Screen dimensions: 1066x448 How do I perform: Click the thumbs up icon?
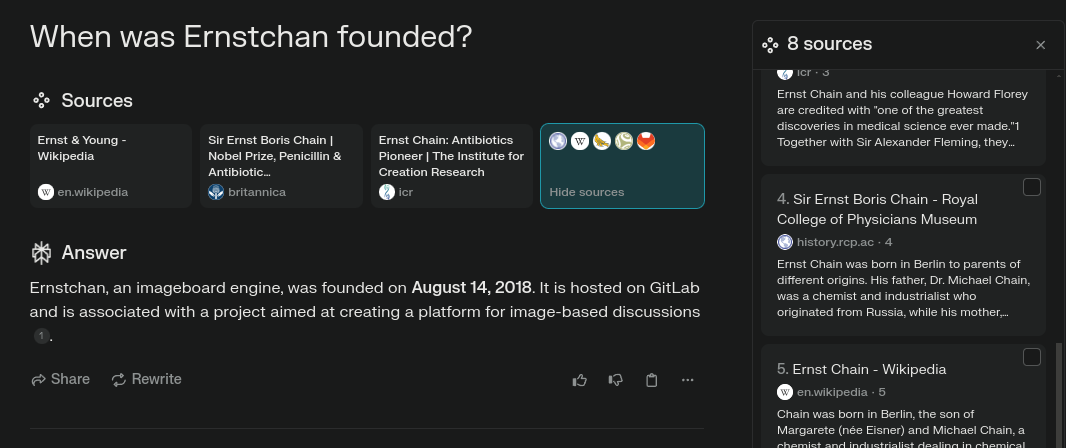pos(579,380)
